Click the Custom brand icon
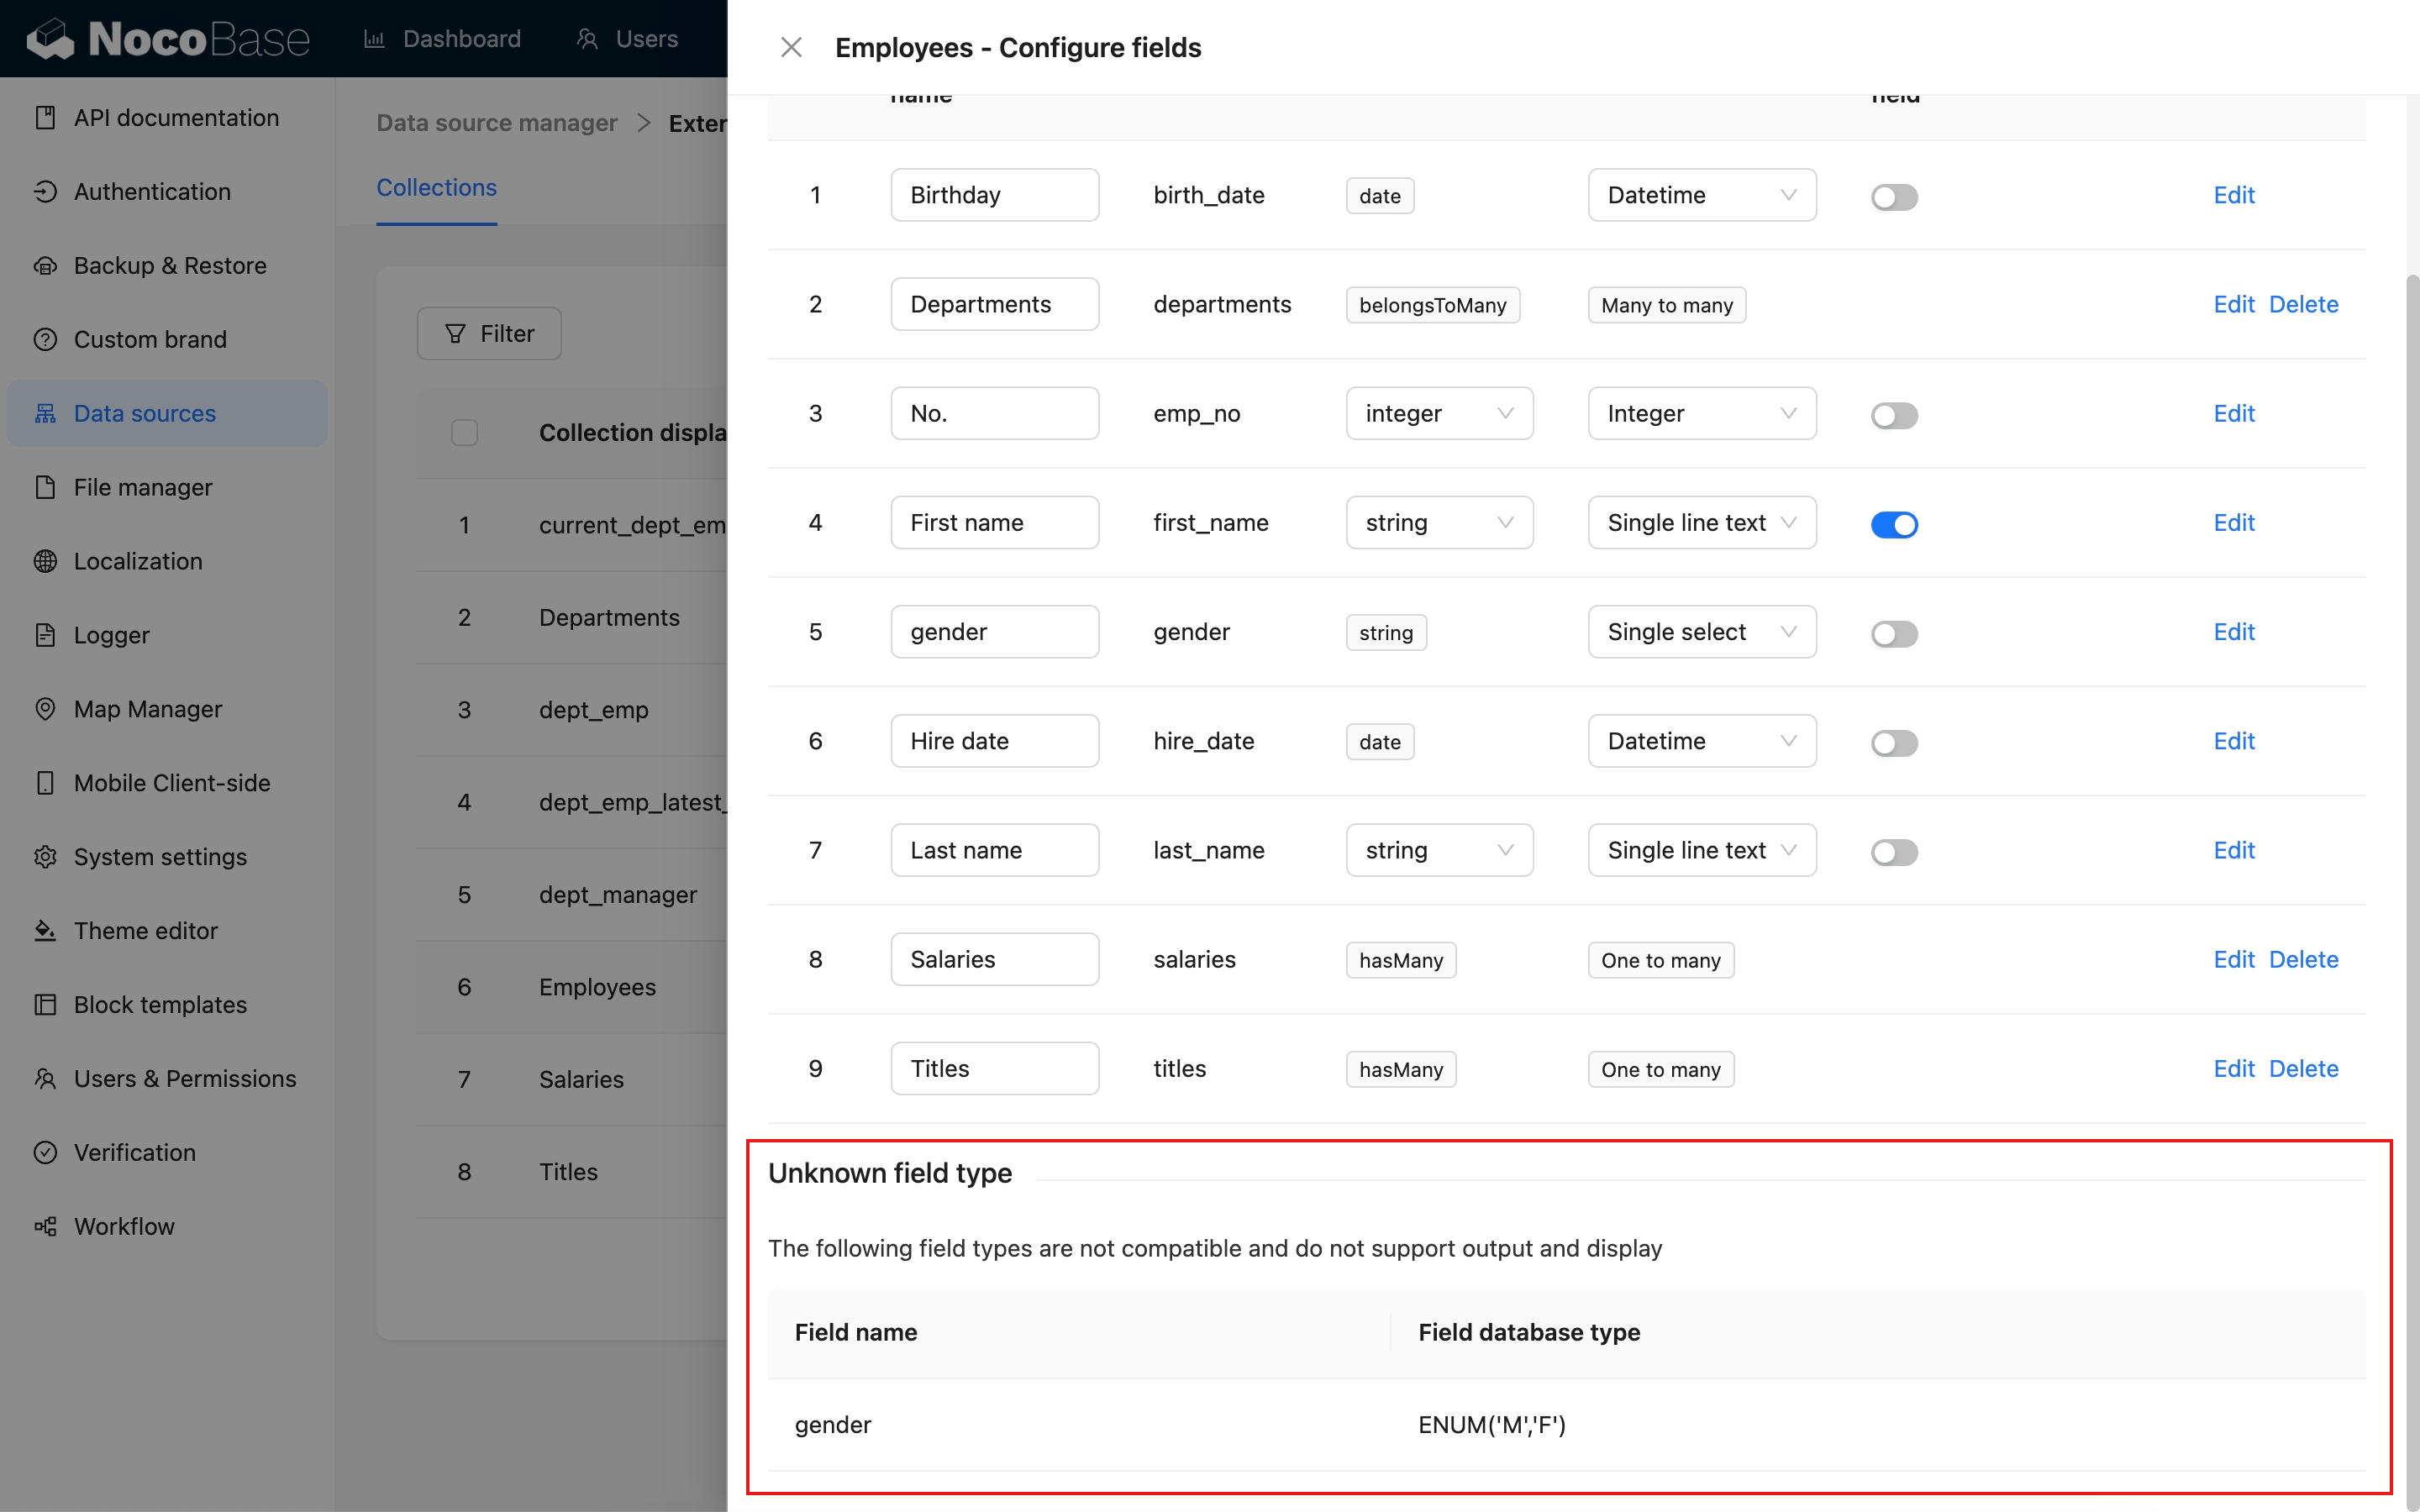Screen dimensions: 2420x1512 click(45, 340)
